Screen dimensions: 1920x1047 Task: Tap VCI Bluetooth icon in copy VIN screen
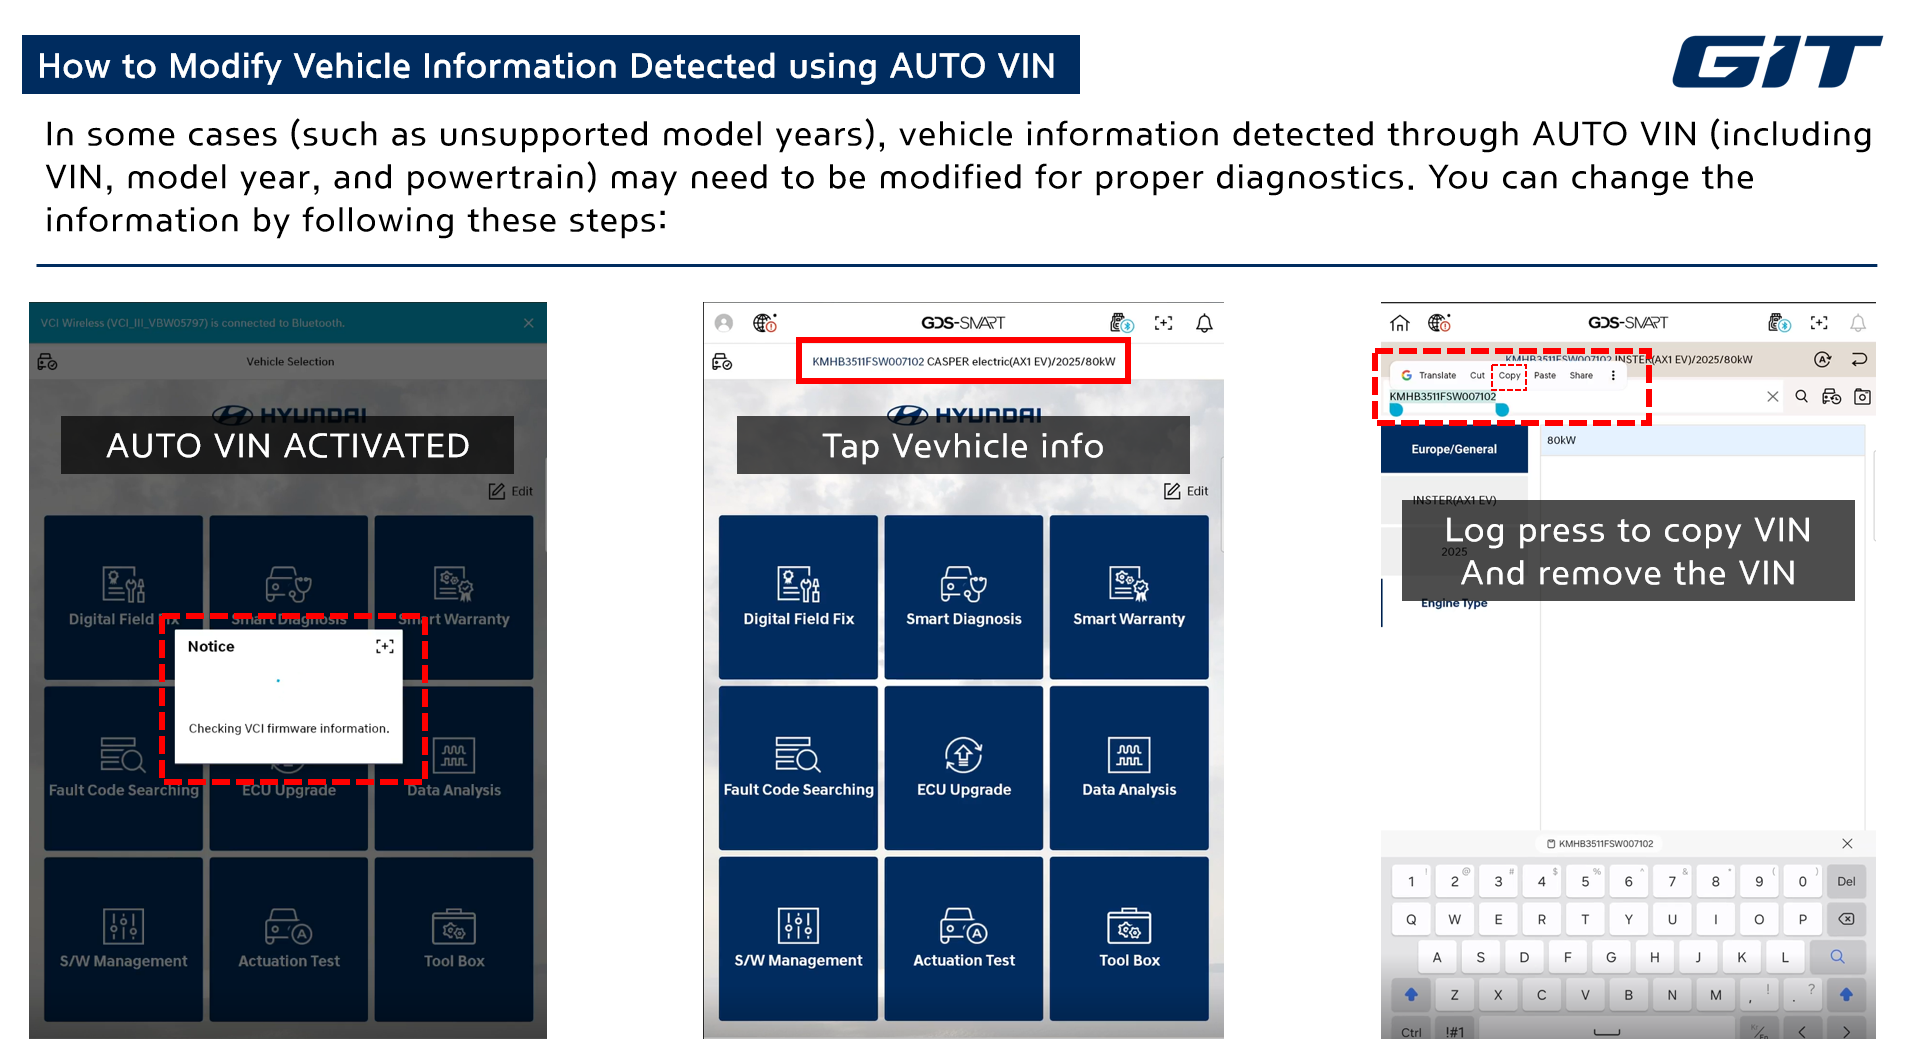click(1779, 323)
